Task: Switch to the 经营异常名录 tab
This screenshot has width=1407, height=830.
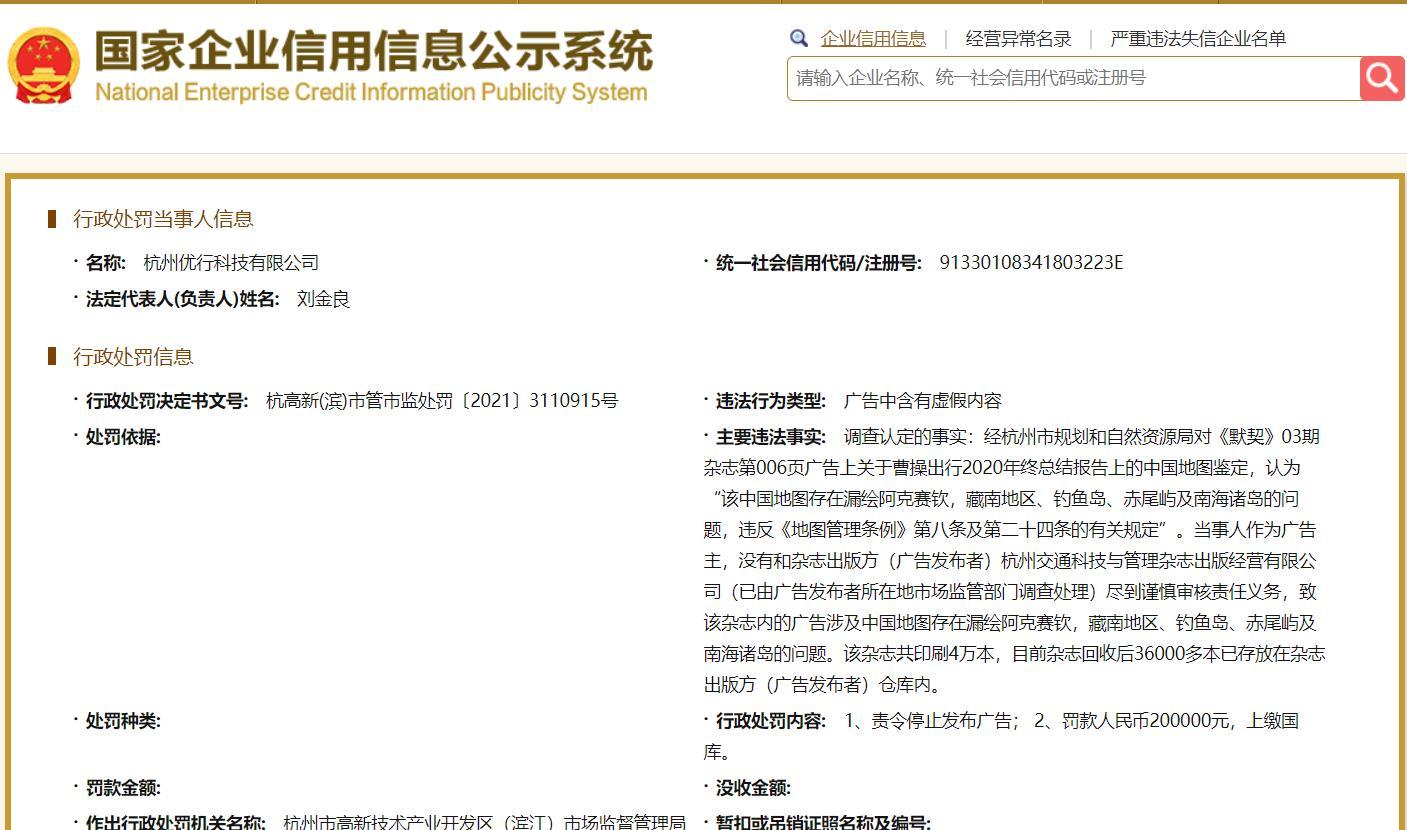Action: [1018, 39]
